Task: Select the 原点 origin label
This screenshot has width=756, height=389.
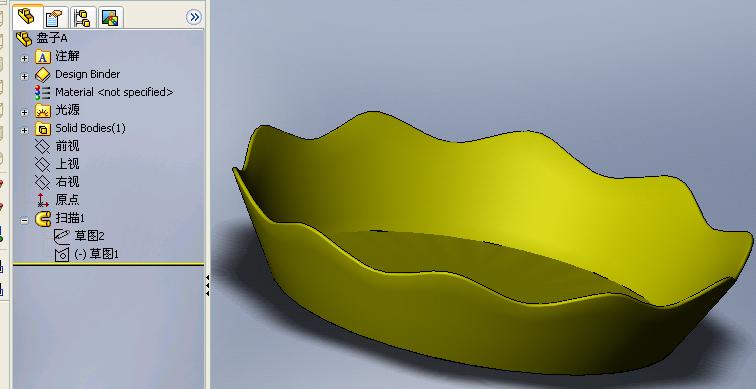Action: 67,200
